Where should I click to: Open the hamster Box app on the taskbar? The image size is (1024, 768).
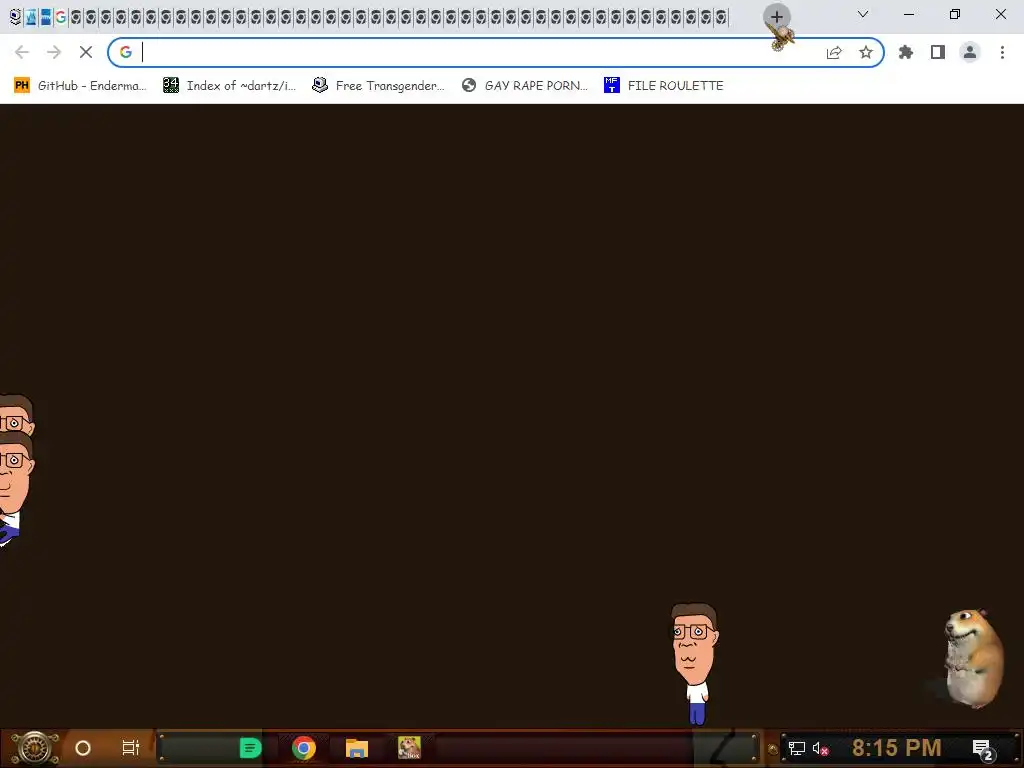[409, 748]
